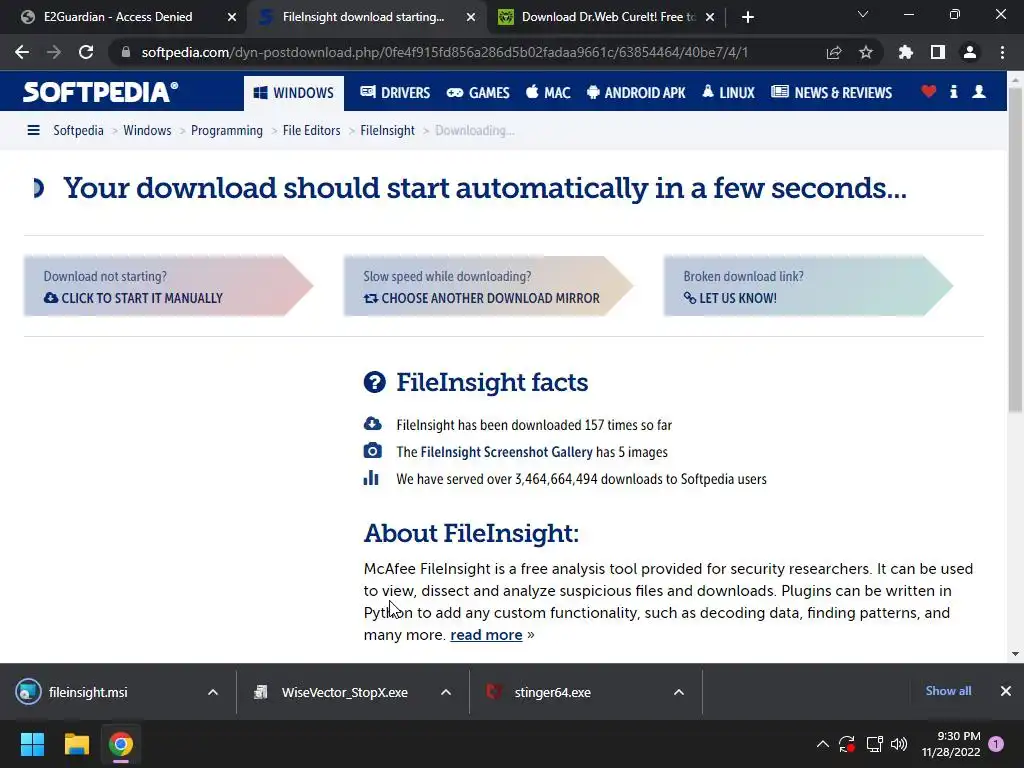
Task: Expand options for stinger64.exe download
Action: coord(679,692)
